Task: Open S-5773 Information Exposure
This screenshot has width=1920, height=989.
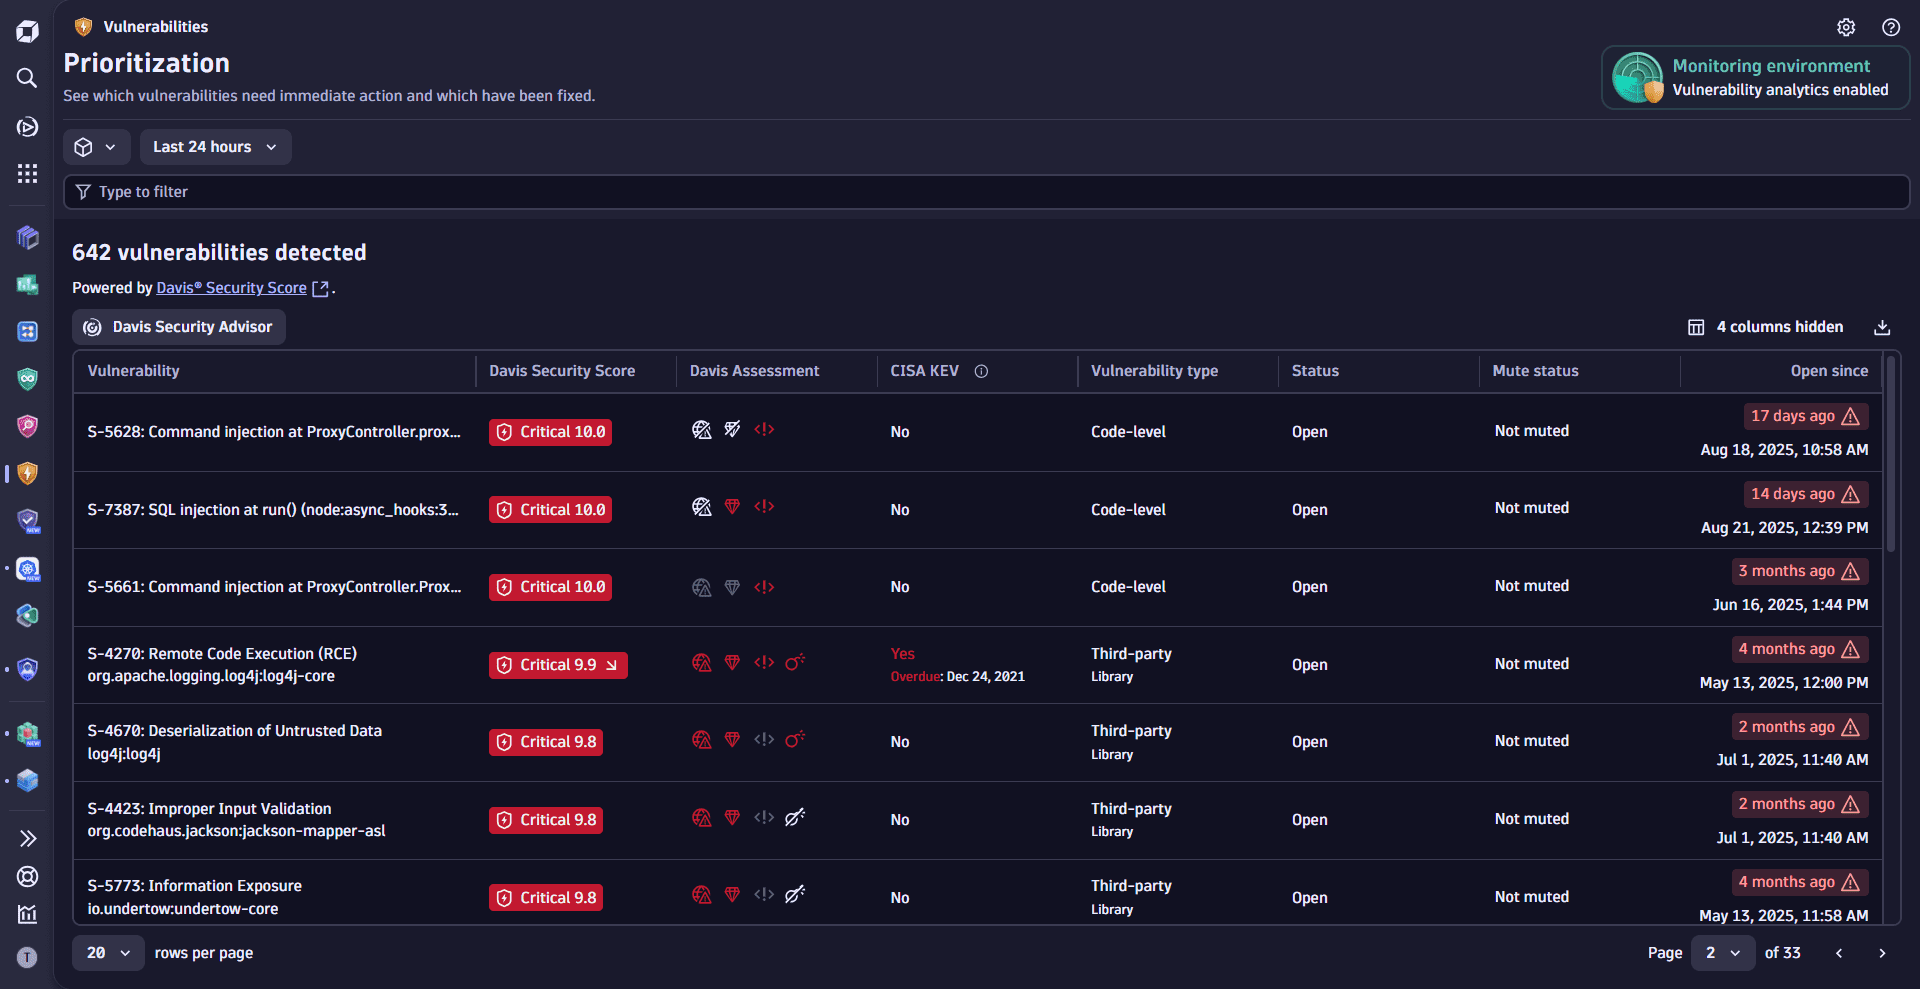Action: pyautogui.click(x=194, y=886)
